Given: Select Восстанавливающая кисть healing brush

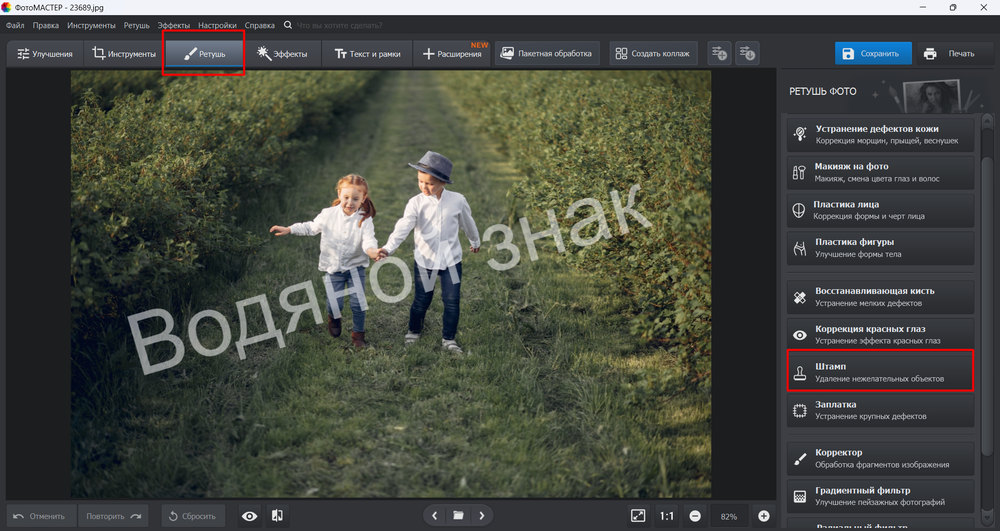Looking at the screenshot, I should pos(880,296).
